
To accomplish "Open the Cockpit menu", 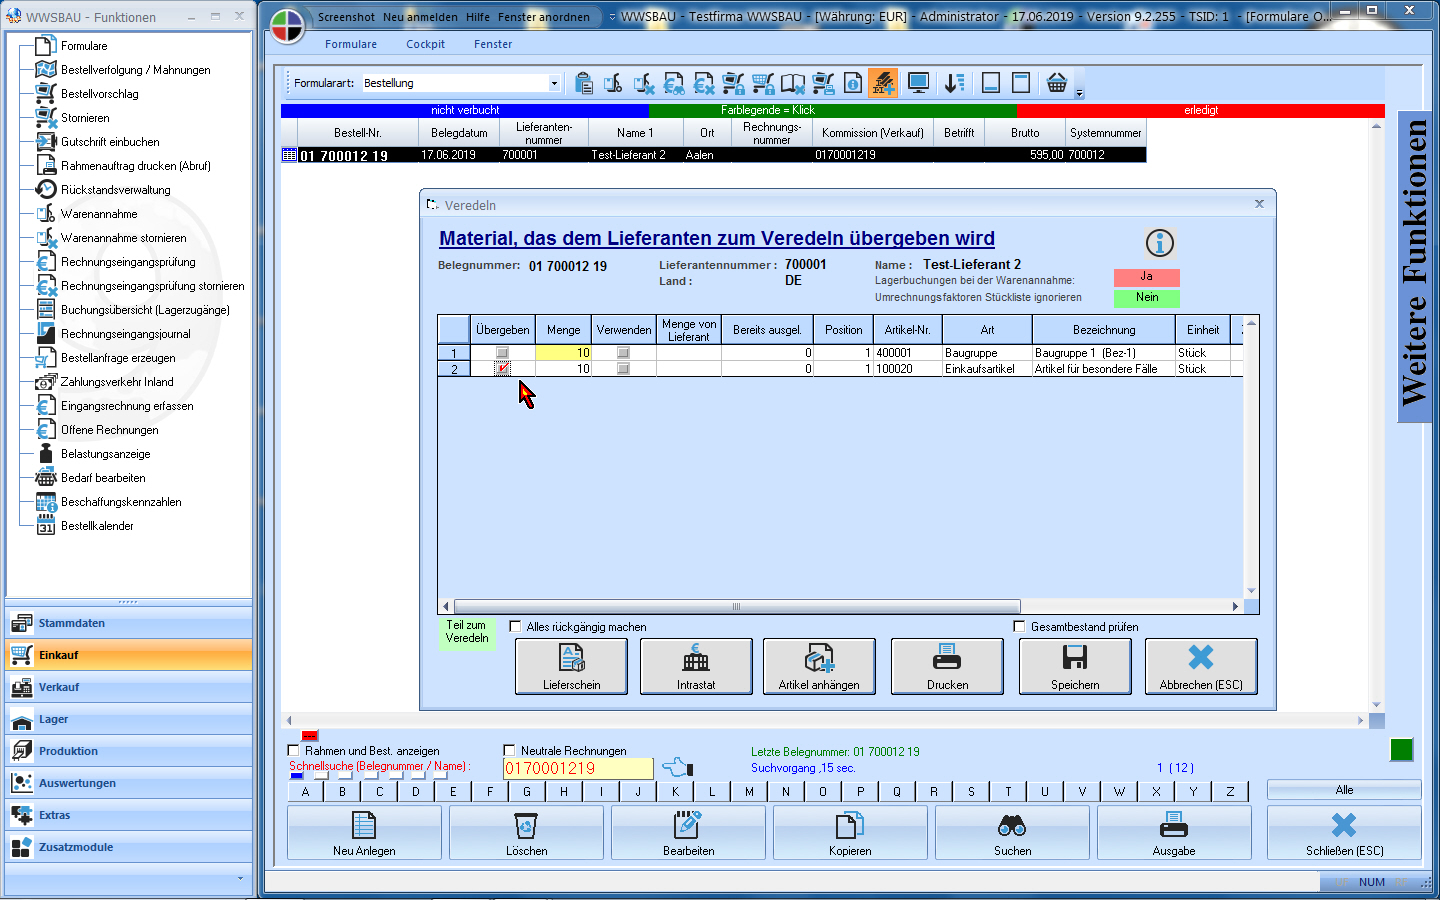I will coord(425,44).
